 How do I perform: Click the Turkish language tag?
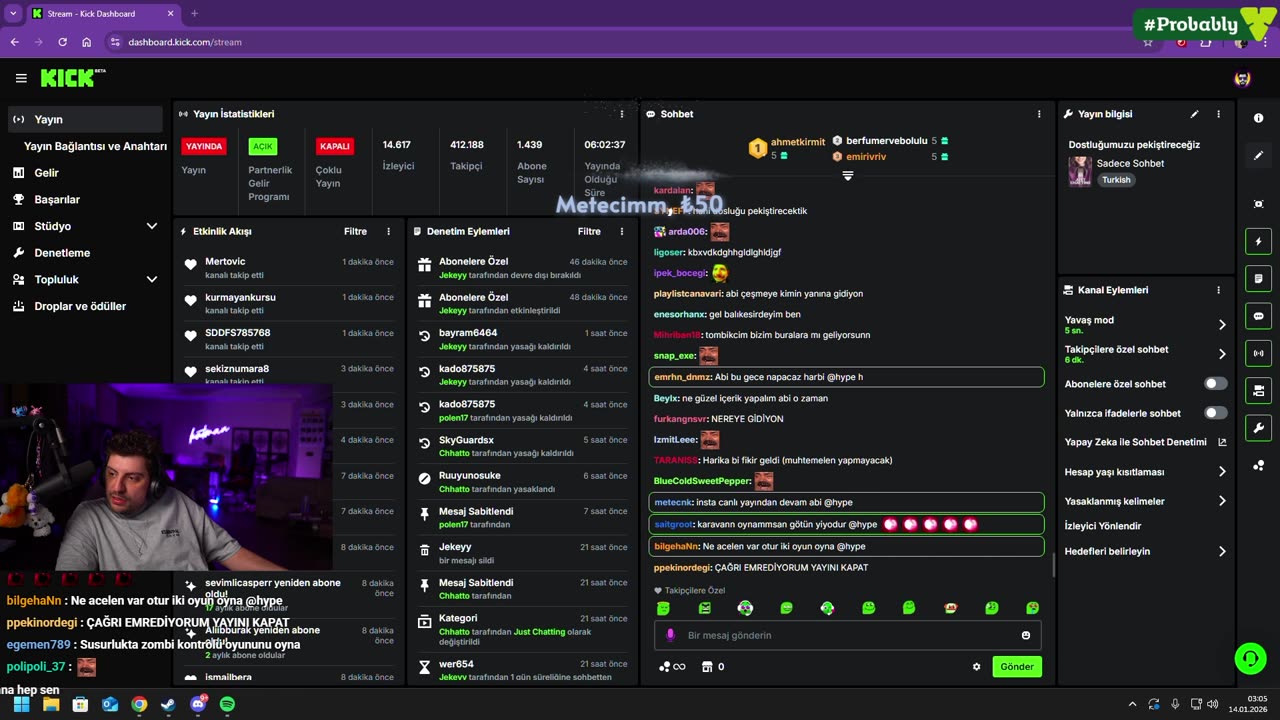1116,180
